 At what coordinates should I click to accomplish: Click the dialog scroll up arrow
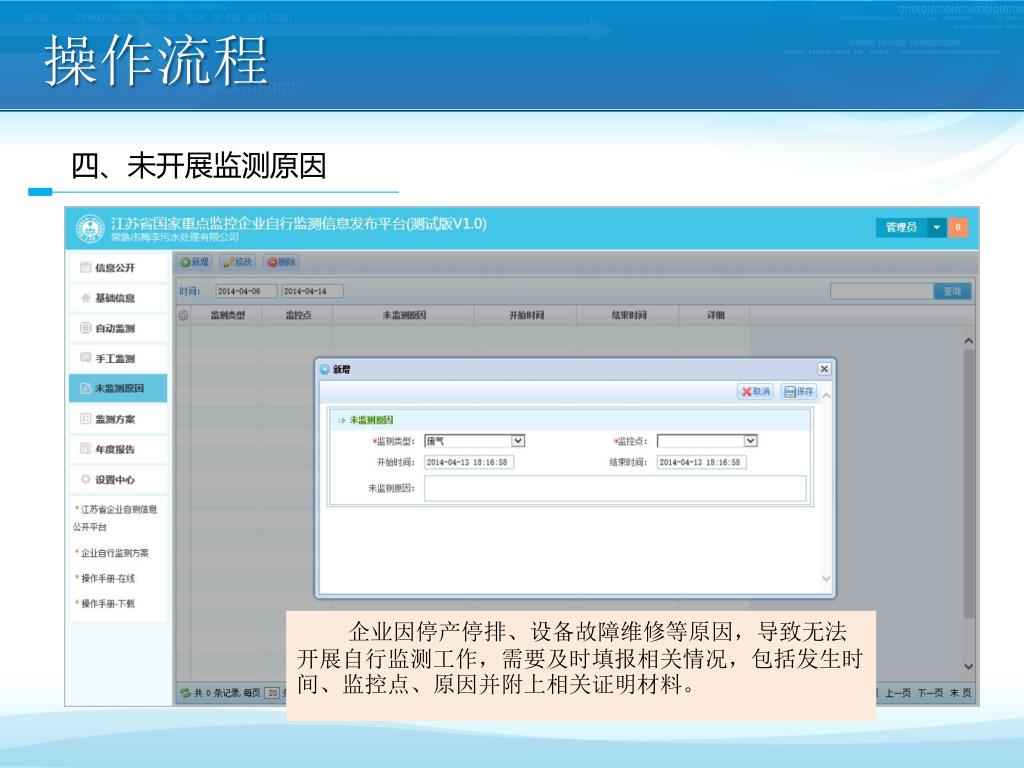pos(826,396)
